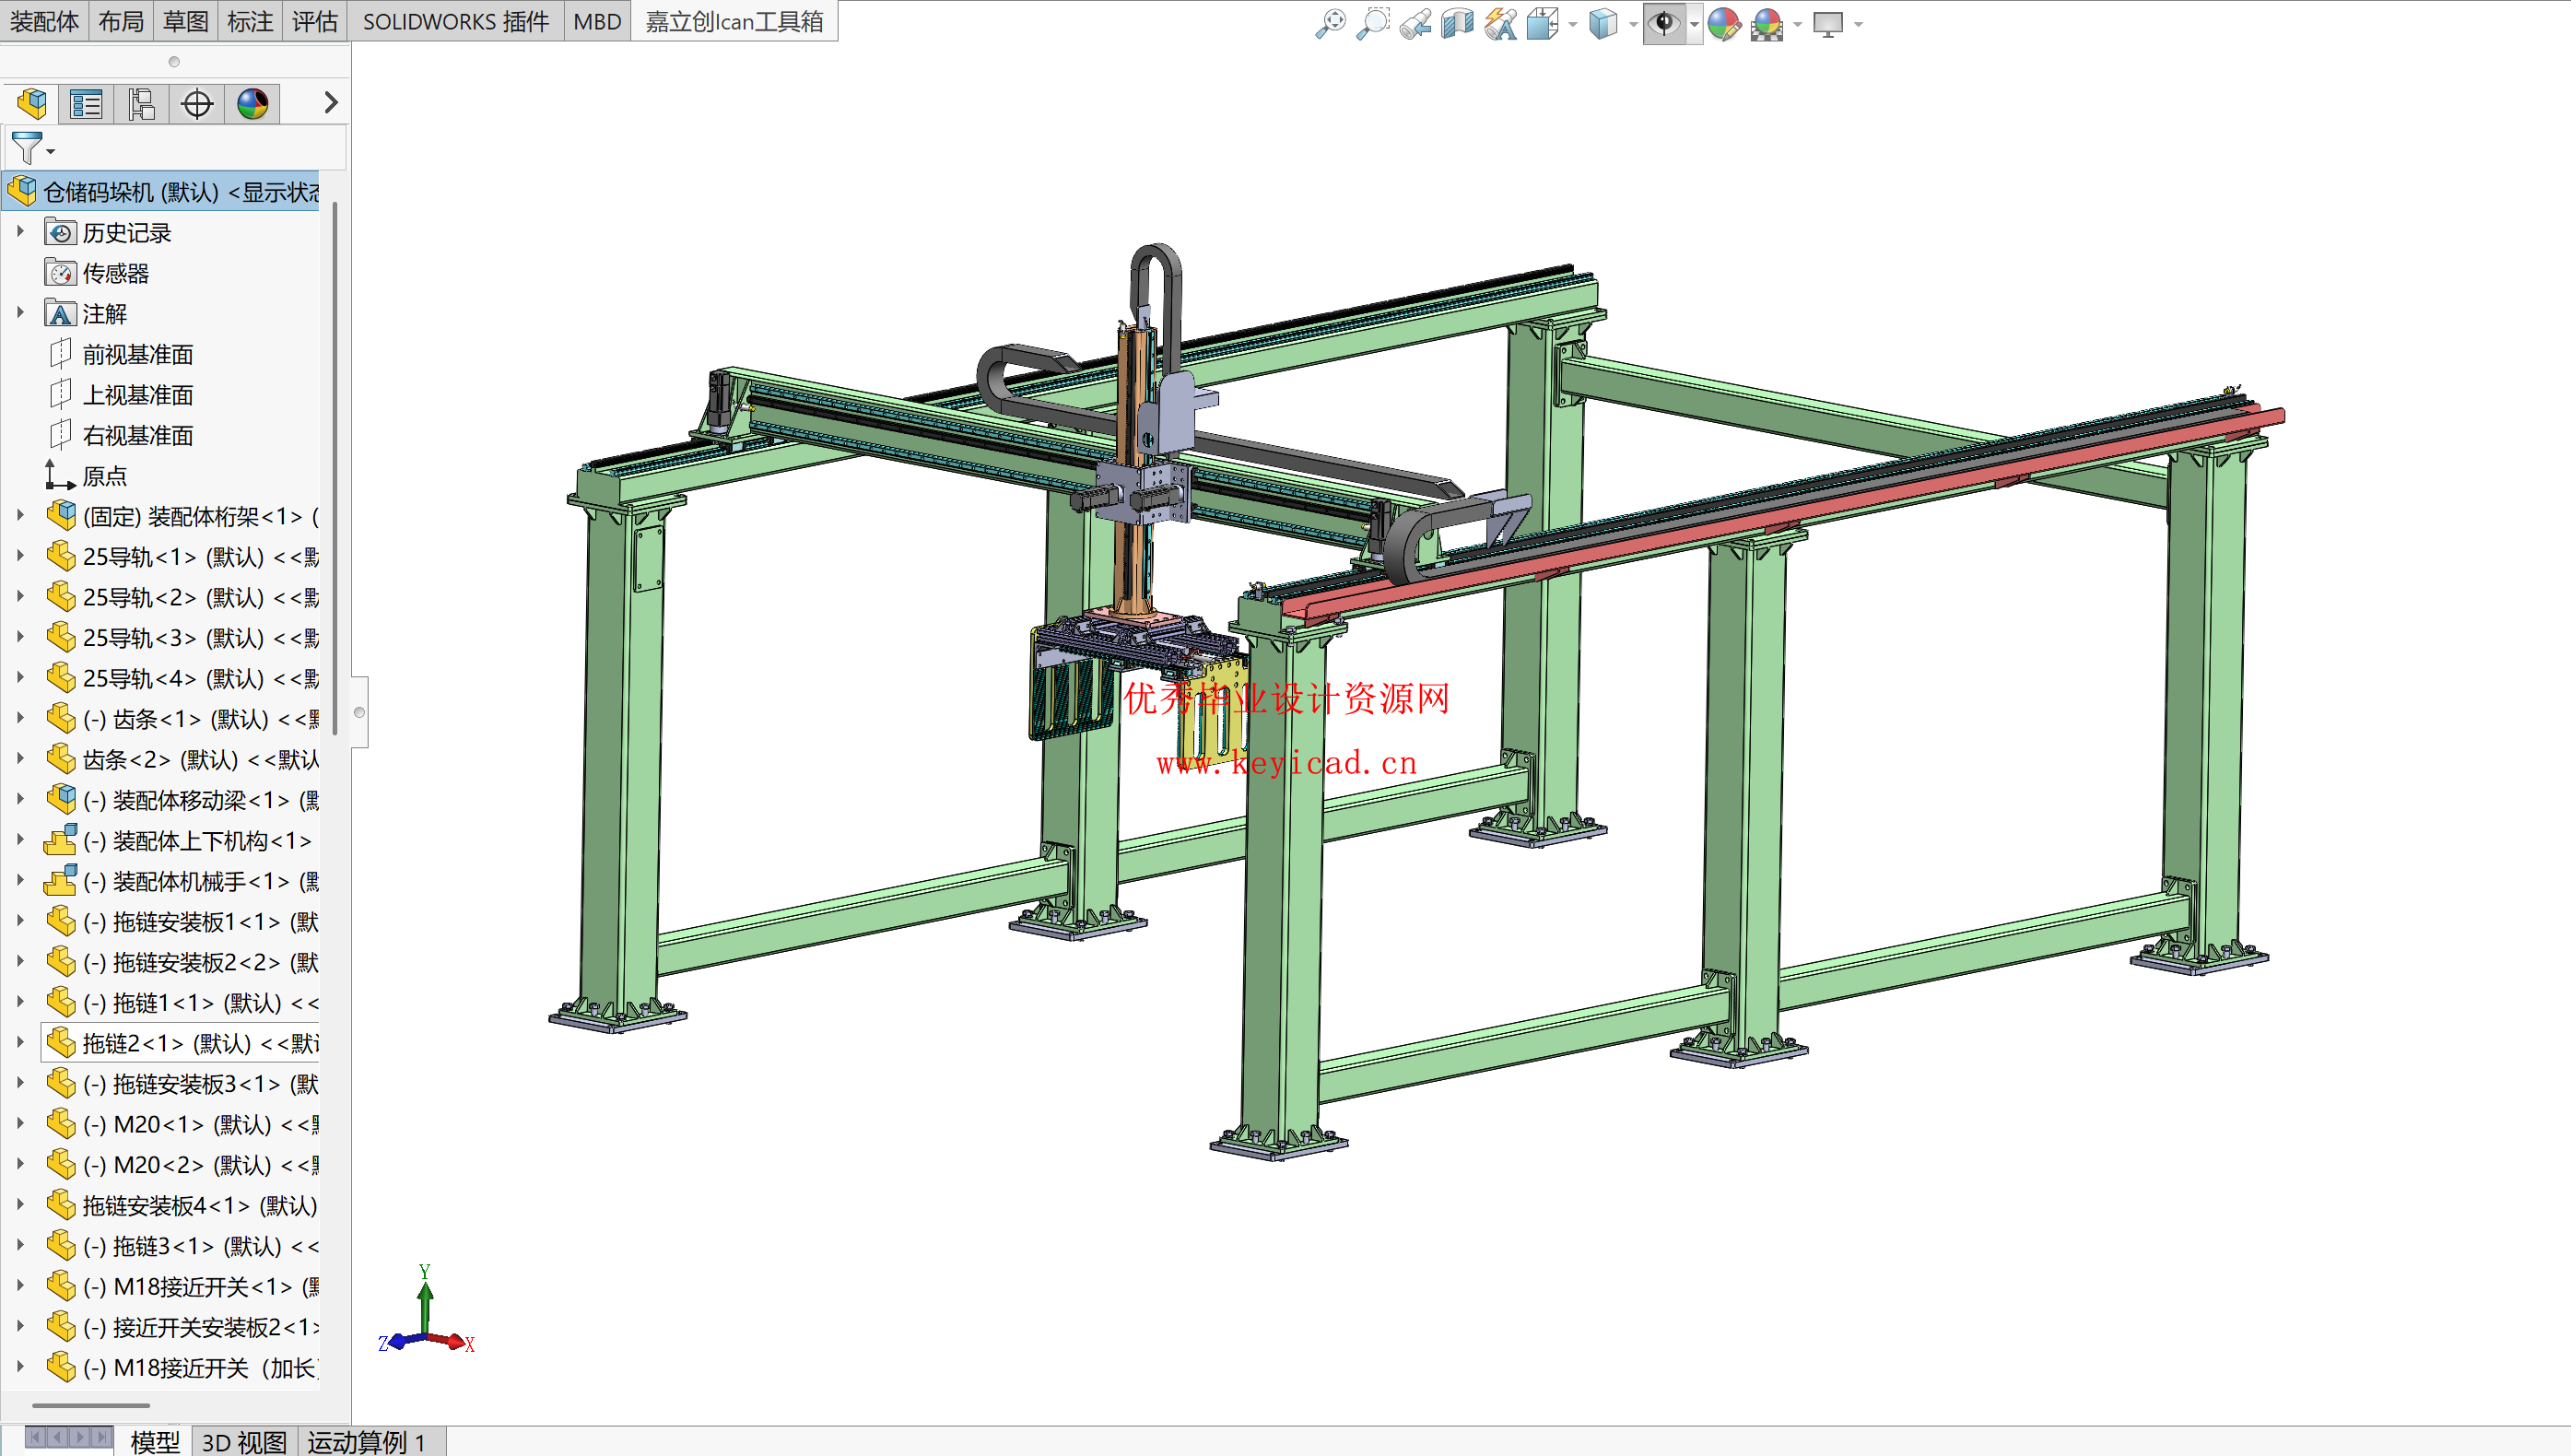Click Dynamic Annotation Views icon

click(x=1500, y=23)
